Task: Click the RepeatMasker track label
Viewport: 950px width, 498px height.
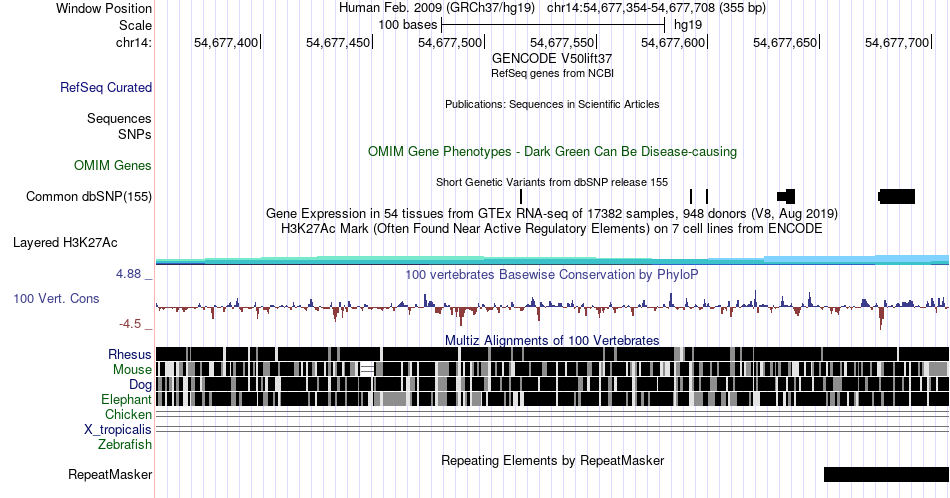Action: point(110,474)
